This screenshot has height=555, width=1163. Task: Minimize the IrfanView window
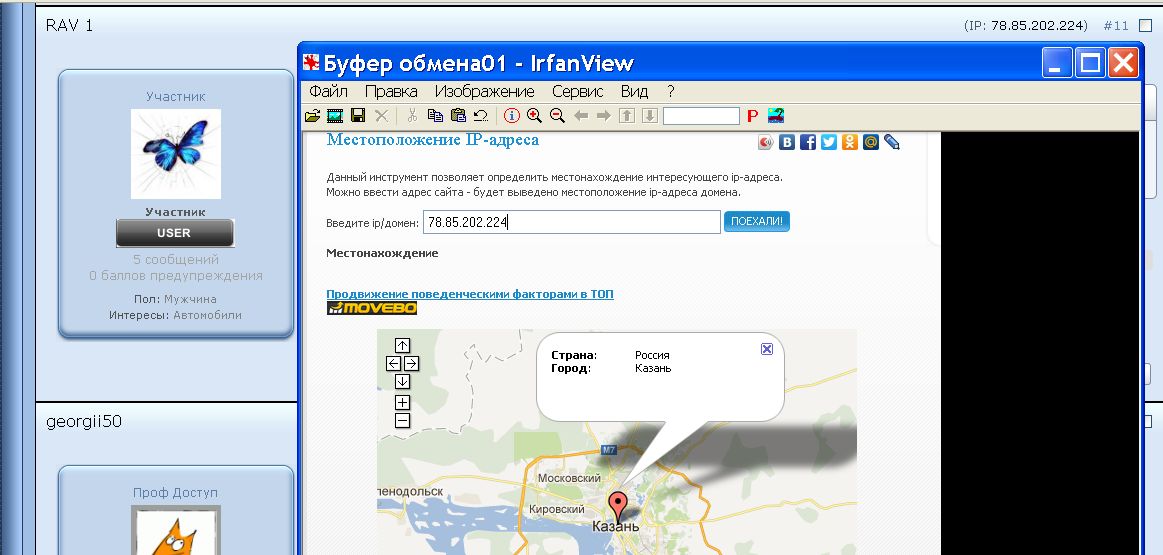(x=1057, y=63)
